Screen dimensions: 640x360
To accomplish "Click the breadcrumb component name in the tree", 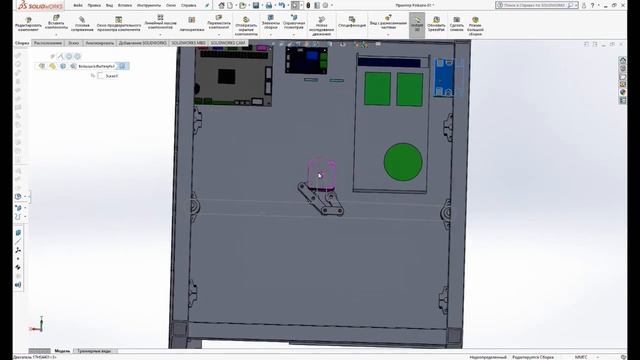I will click(x=97, y=66).
